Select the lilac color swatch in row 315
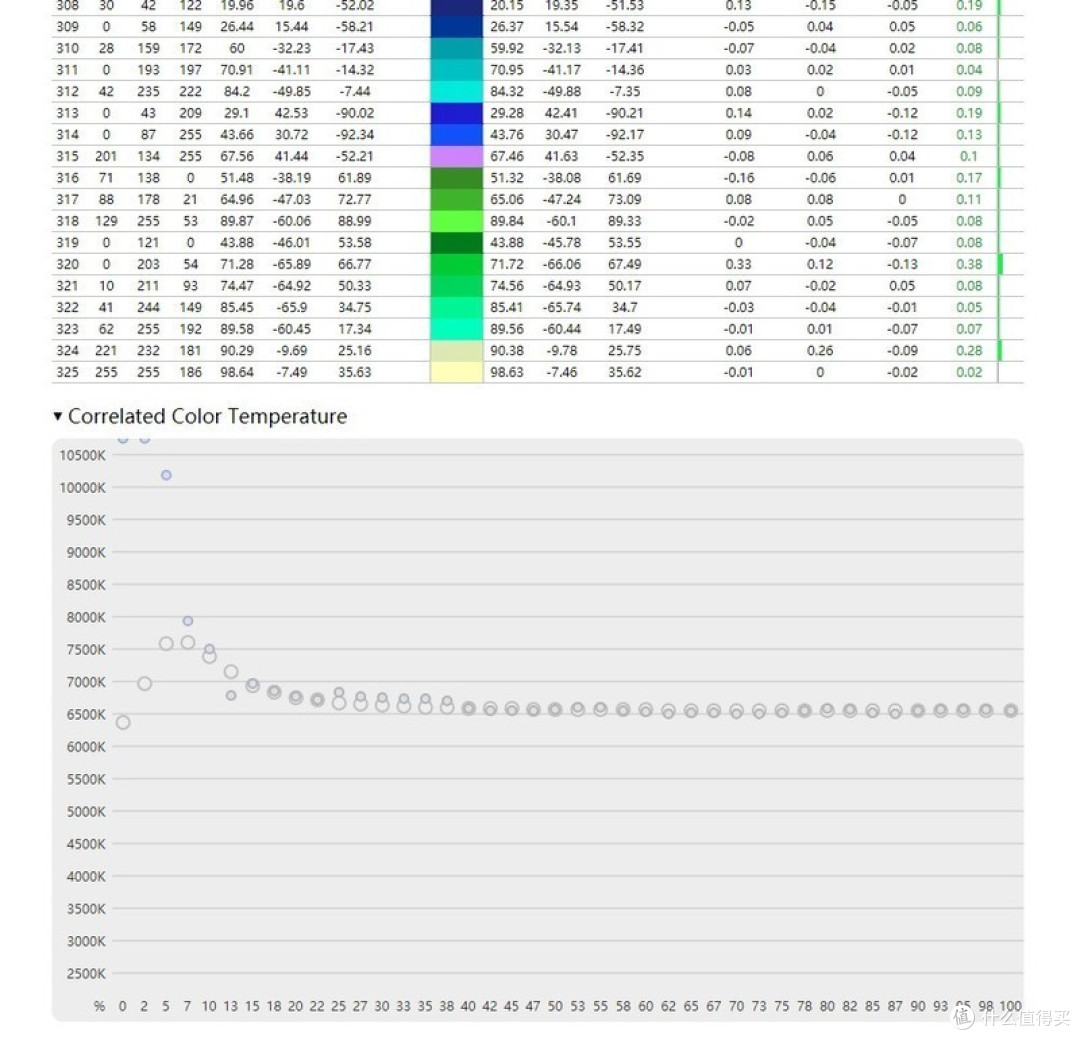The image size is (1080, 1040). (457, 156)
